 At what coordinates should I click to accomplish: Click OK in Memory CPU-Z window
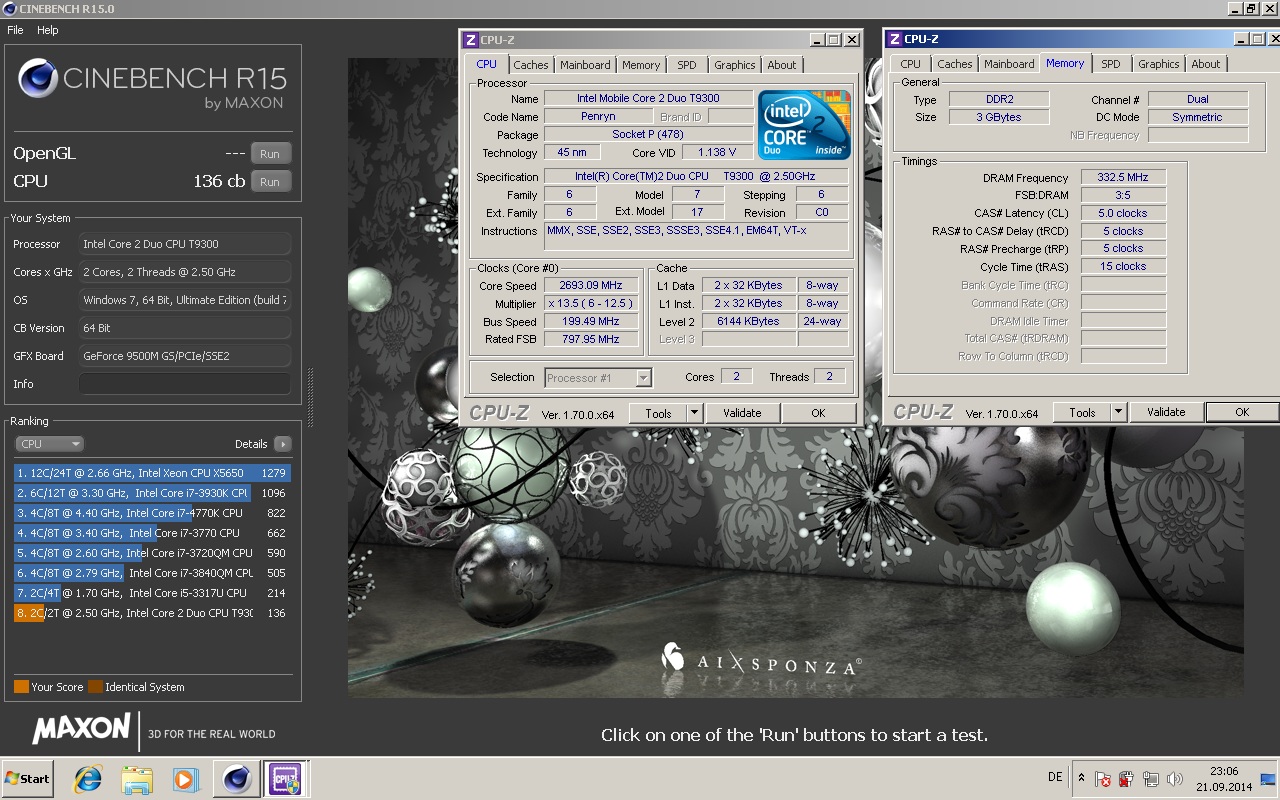[1242, 412]
